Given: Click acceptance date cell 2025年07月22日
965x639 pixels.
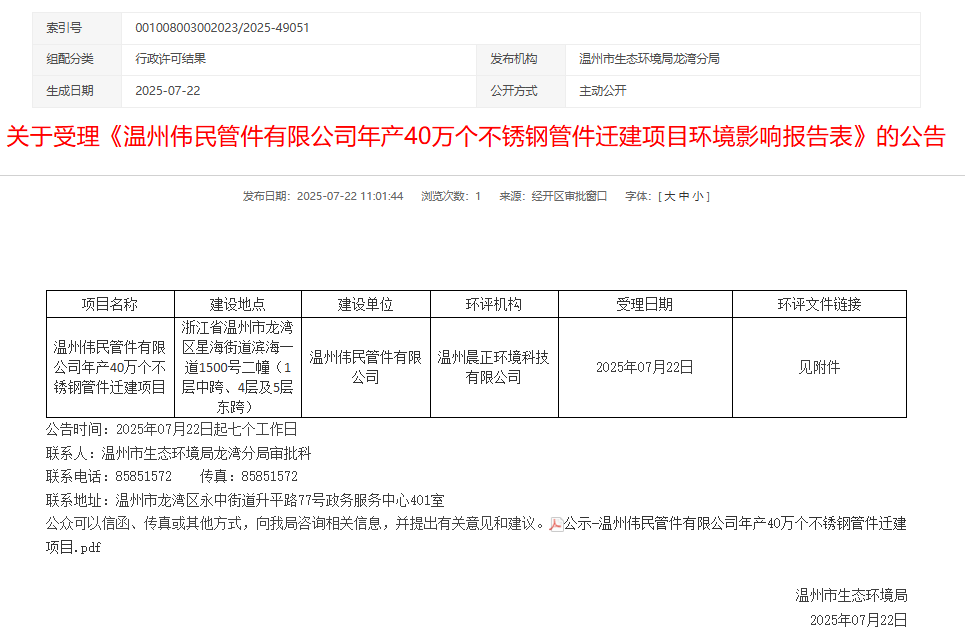Looking at the screenshot, I should (x=645, y=368).
